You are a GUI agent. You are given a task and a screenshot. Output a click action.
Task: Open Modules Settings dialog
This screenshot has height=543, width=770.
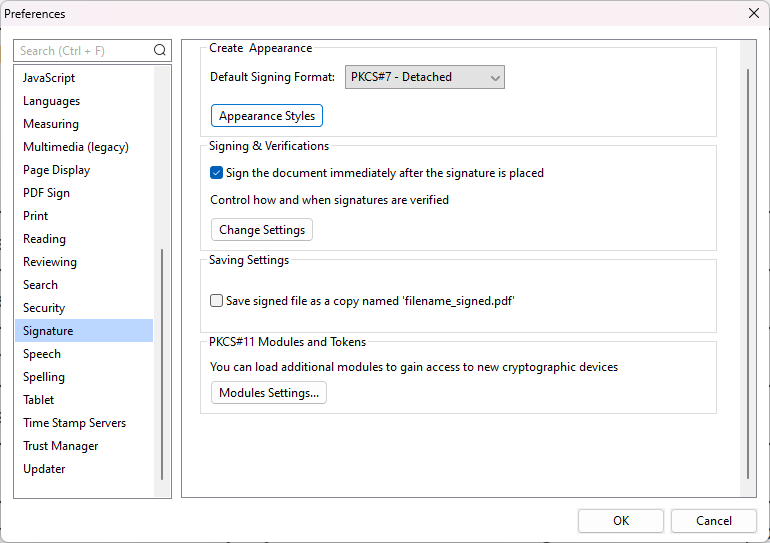[x=269, y=393]
